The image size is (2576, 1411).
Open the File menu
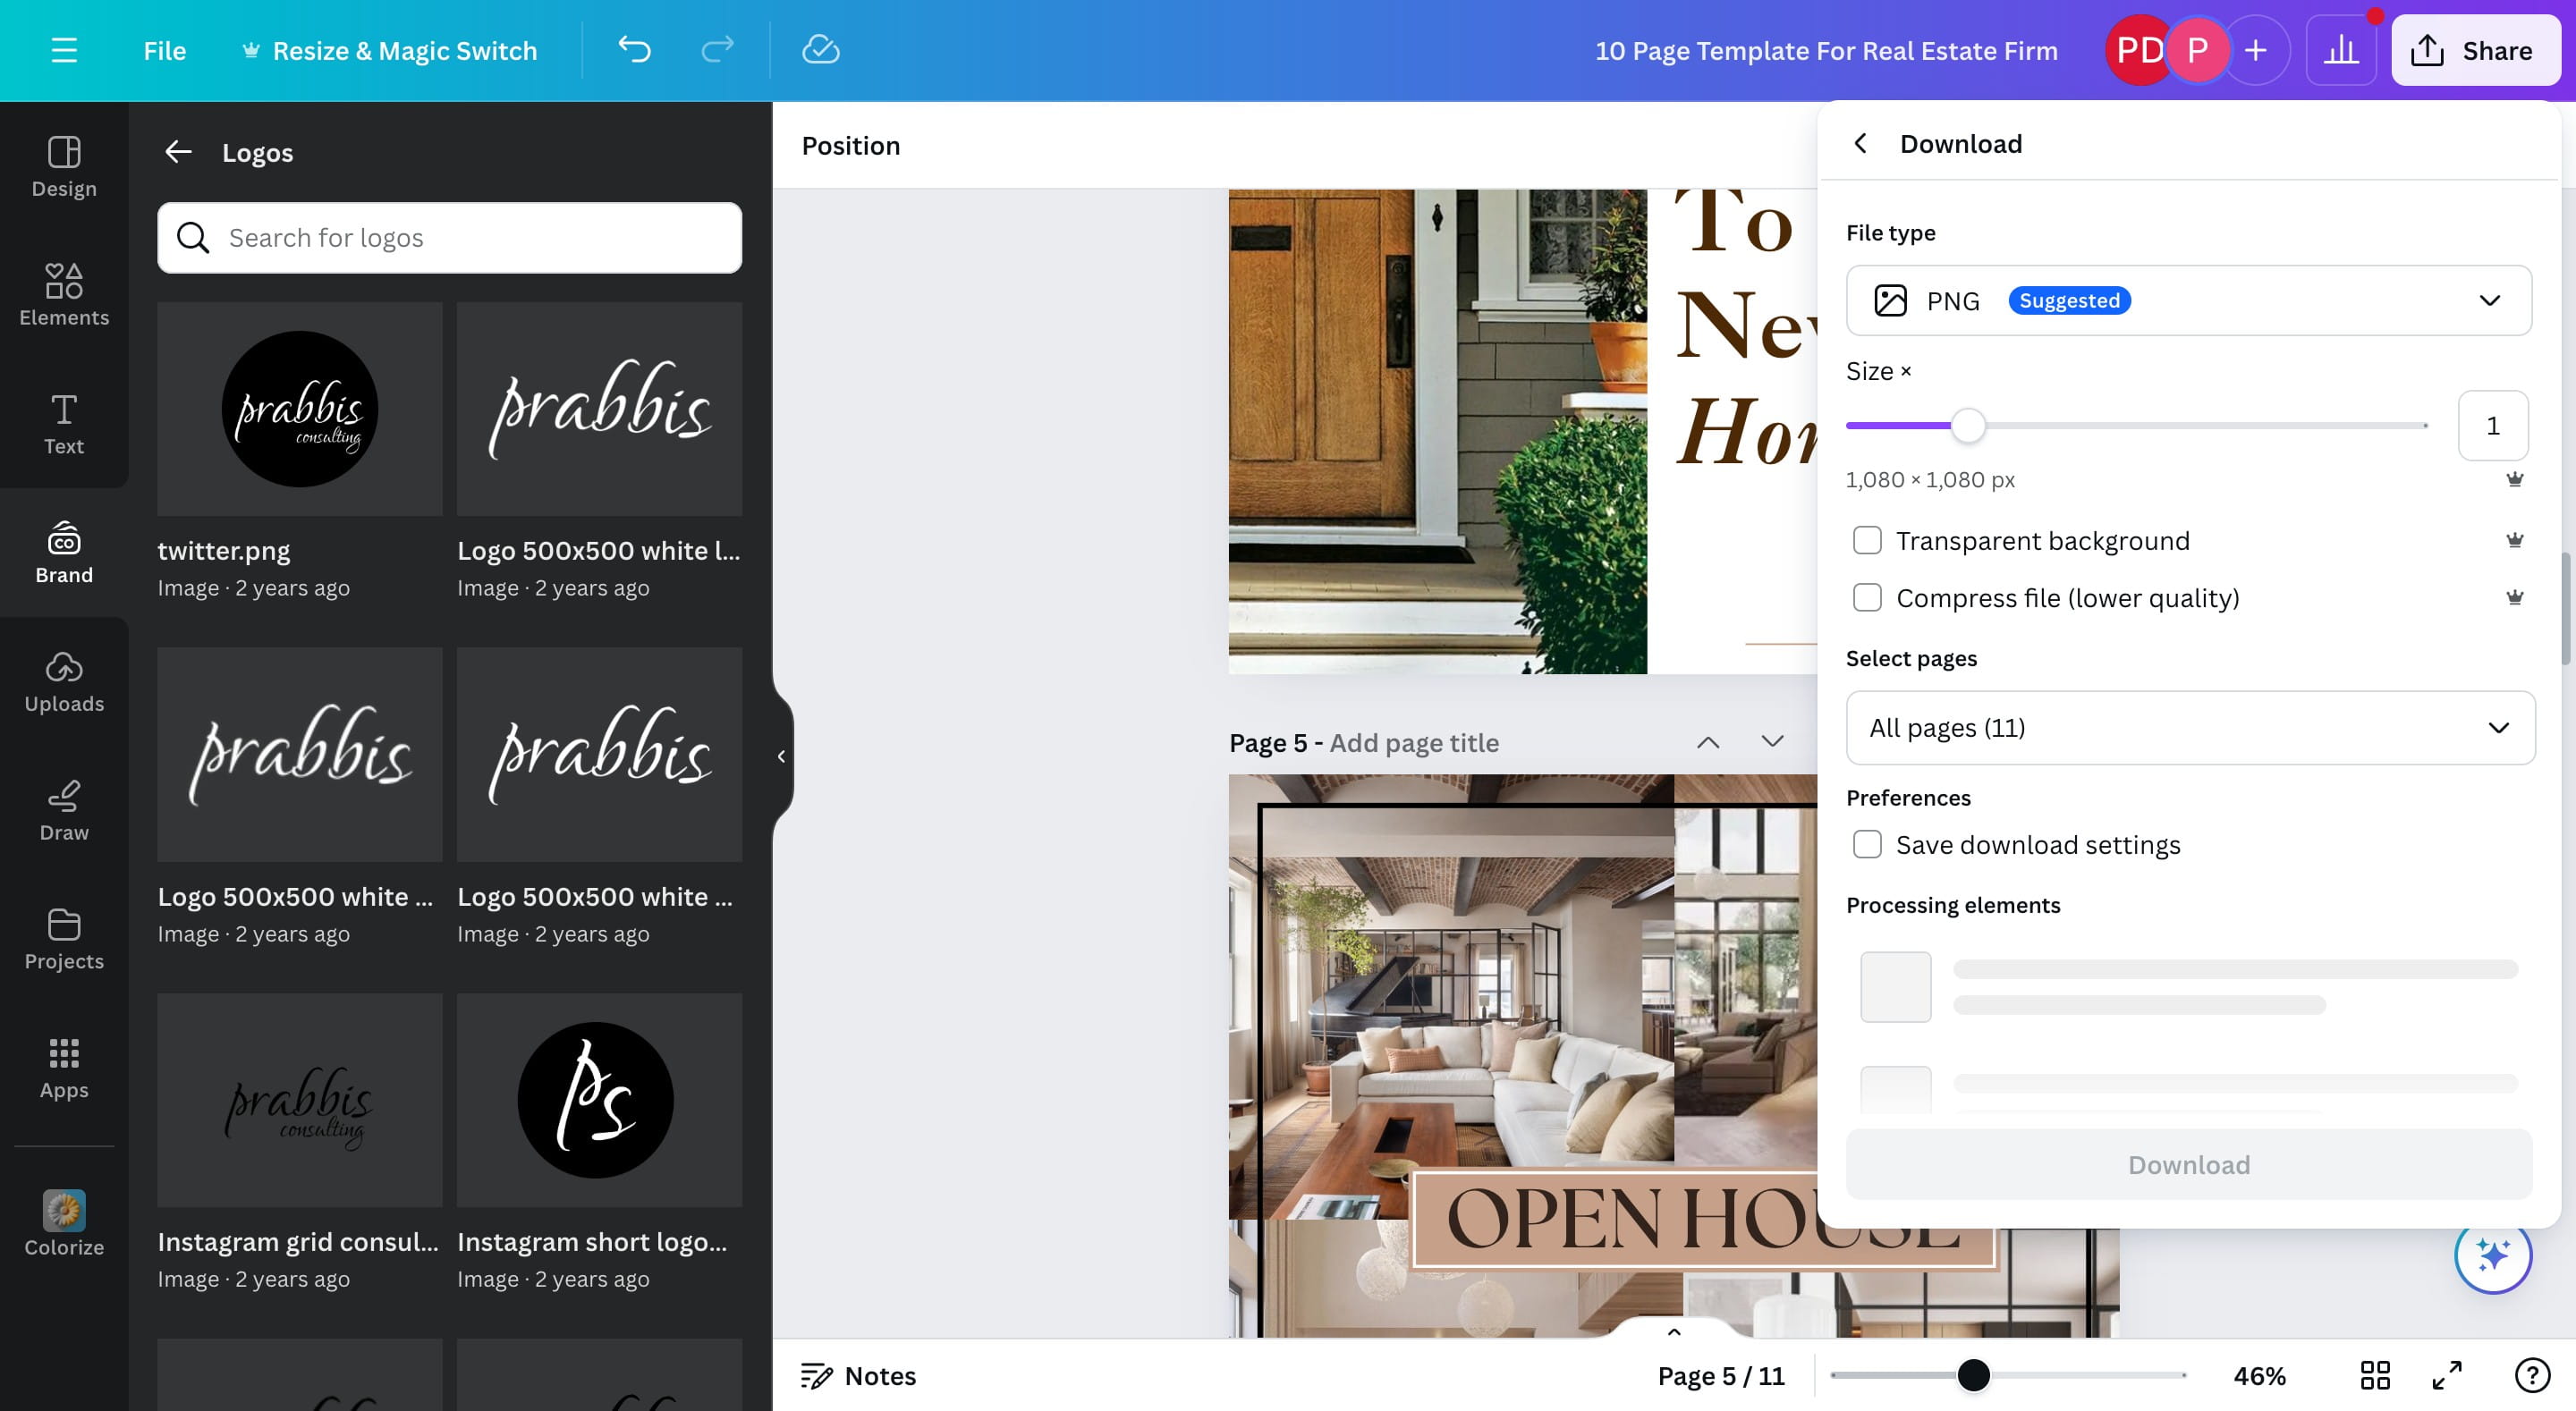(x=164, y=50)
